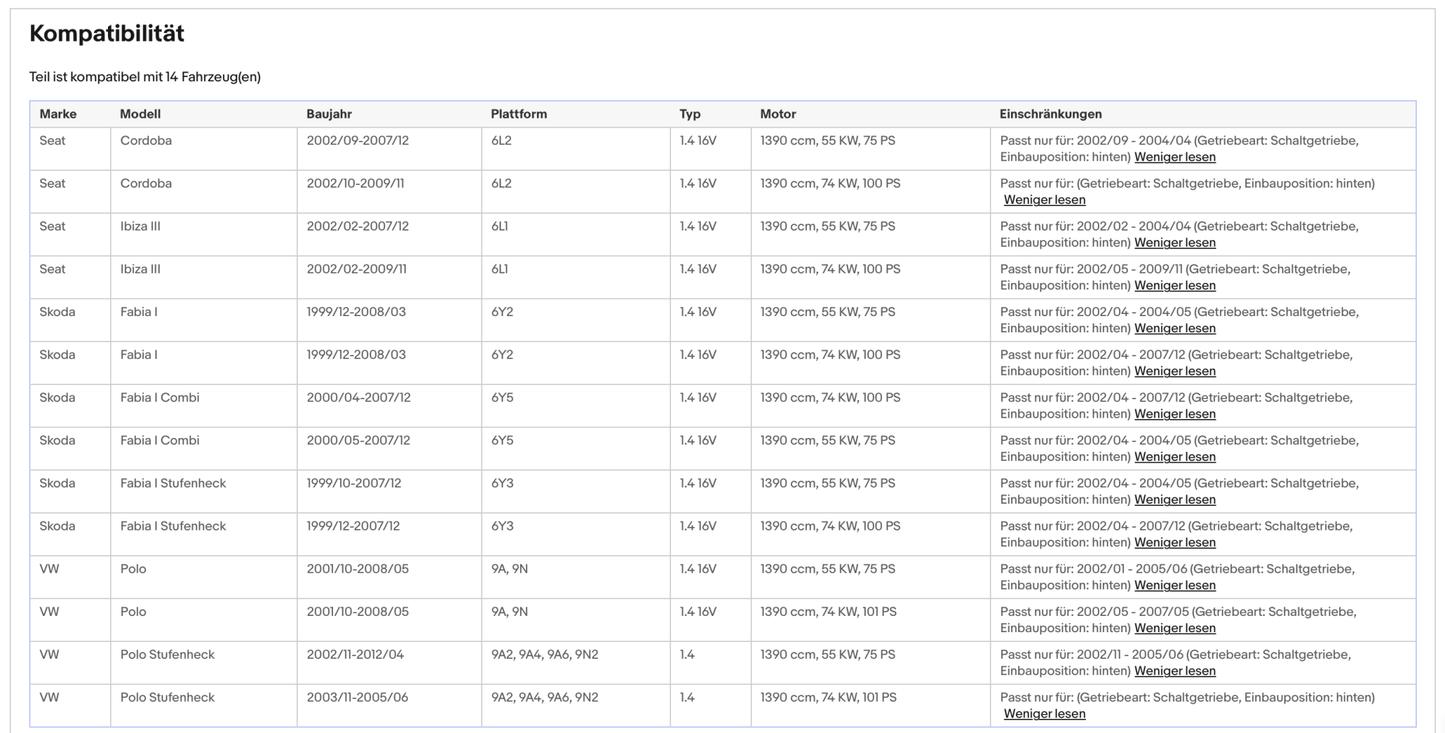Collapse restrictions for Skoda Fabia I 100 PS
This screenshot has height=733, width=1445.
click(1174, 372)
